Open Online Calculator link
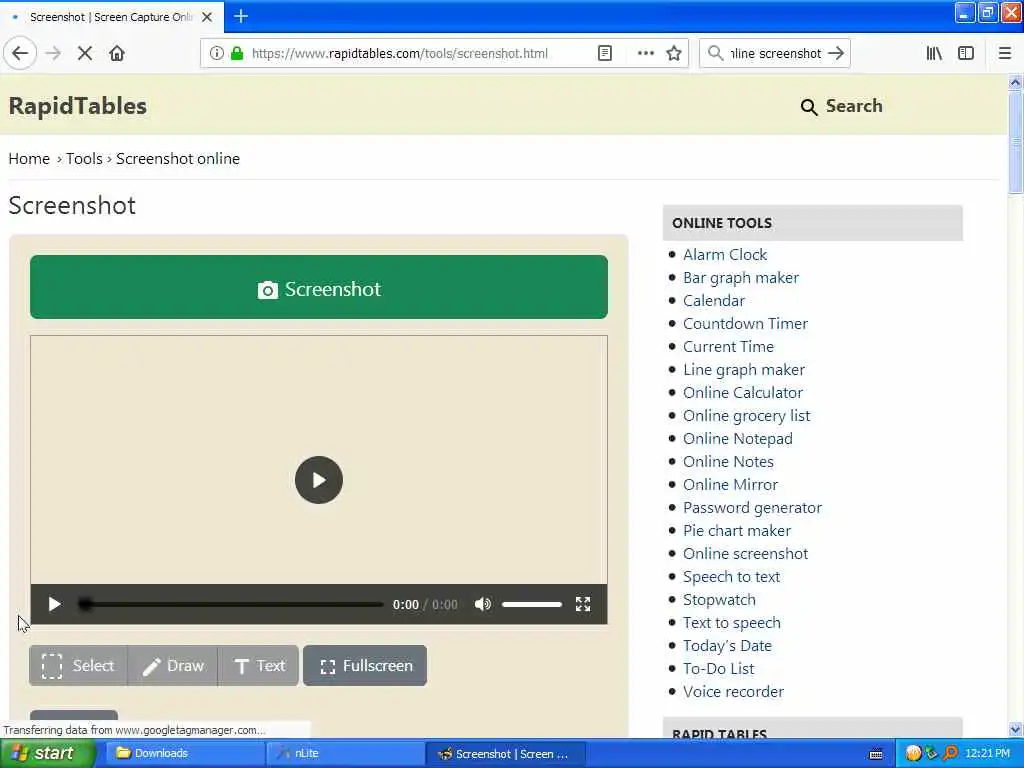This screenshot has height=768, width=1024. point(743,392)
